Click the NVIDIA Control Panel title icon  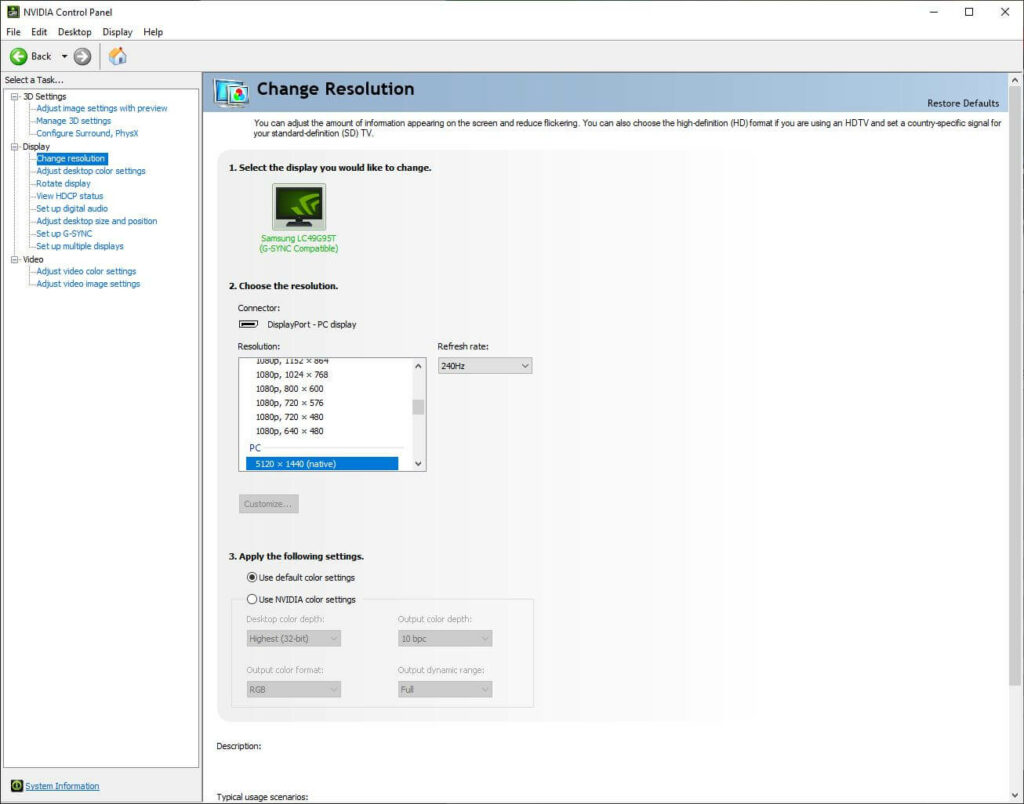[12, 12]
